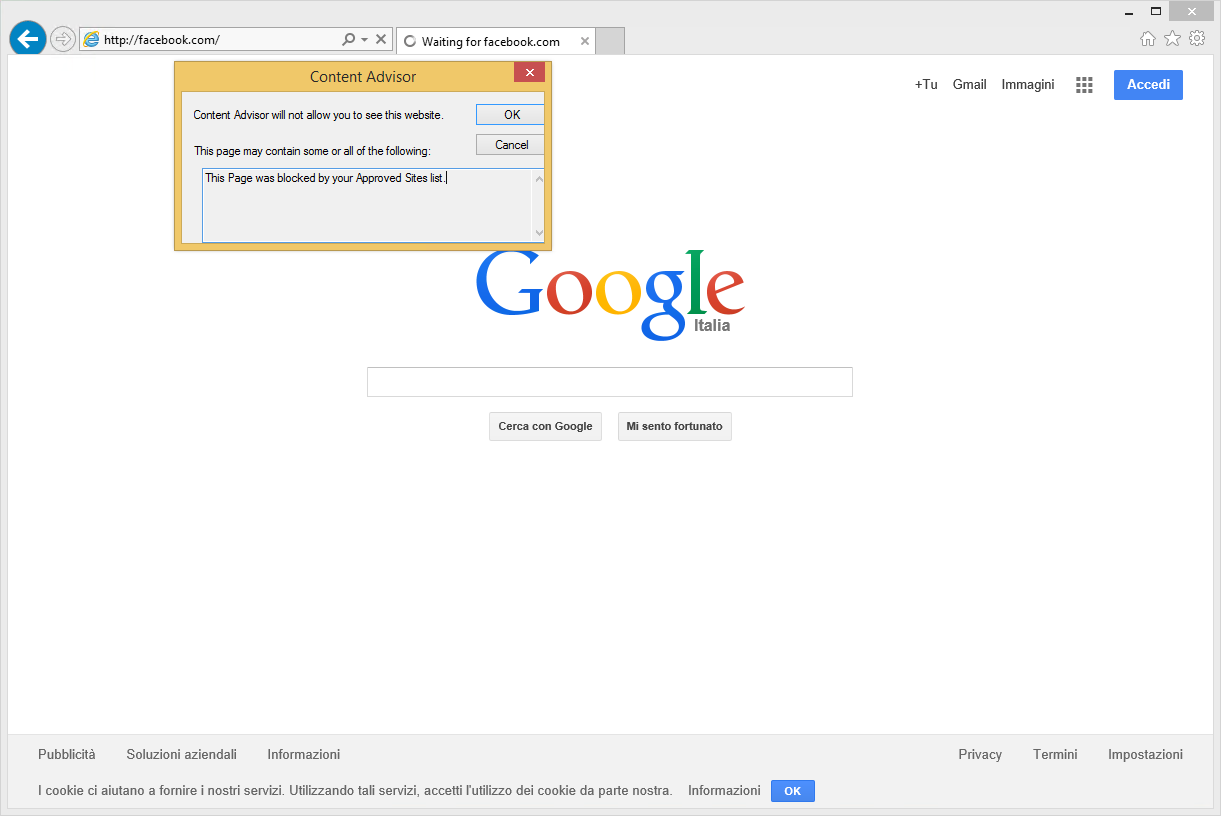Open the Gmail link
Viewport: 1221px width, 816px height.
coord(970,84)
